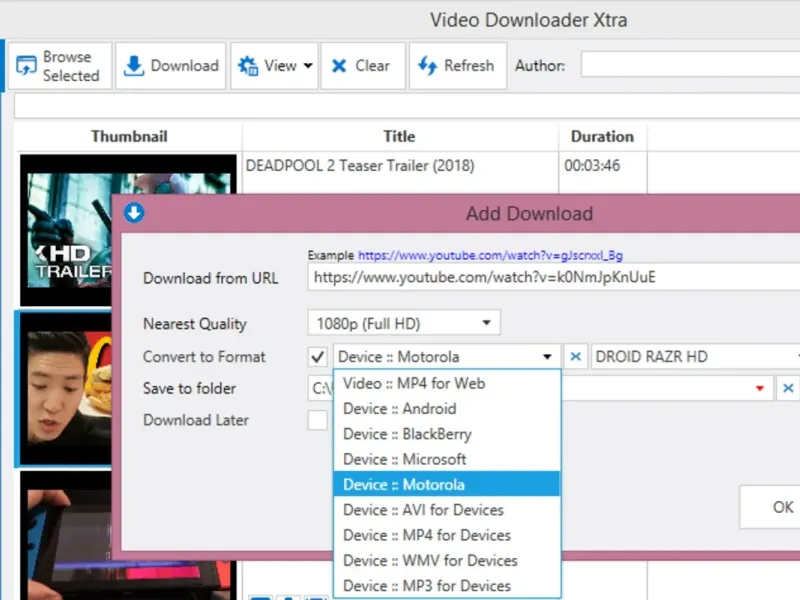The width and height of the screenshot is (800, 600).
Task: Click the Thumbnail column header
Action: coord(129,136)
